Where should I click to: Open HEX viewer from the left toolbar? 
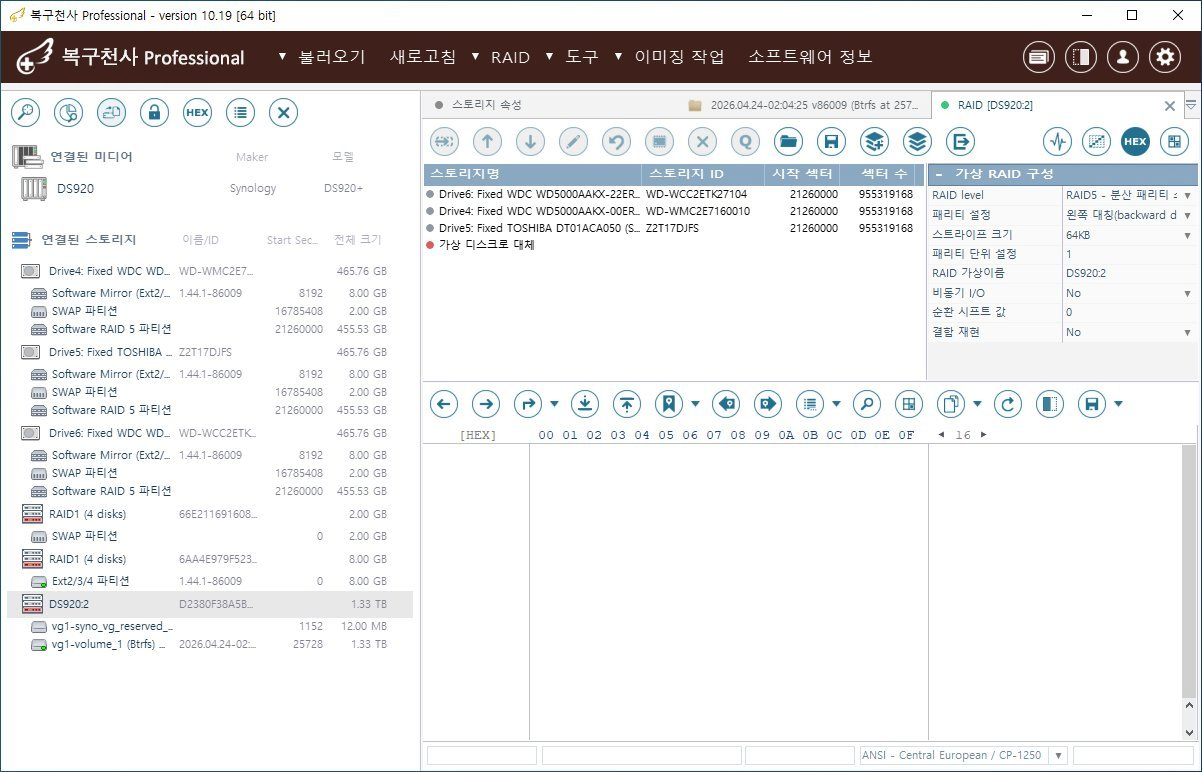(197, 113)
